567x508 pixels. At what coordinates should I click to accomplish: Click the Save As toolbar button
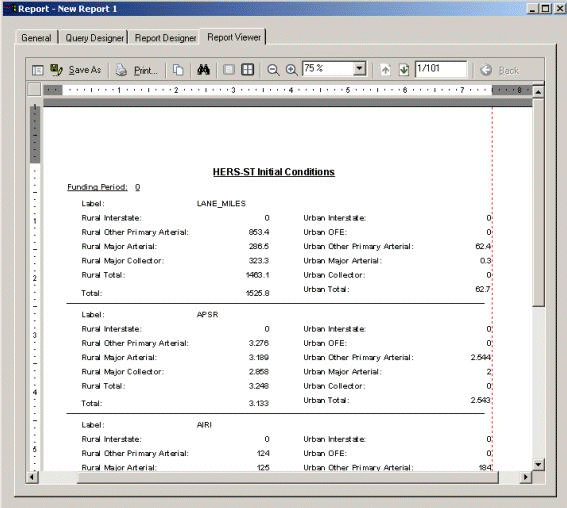pos(76,70)
